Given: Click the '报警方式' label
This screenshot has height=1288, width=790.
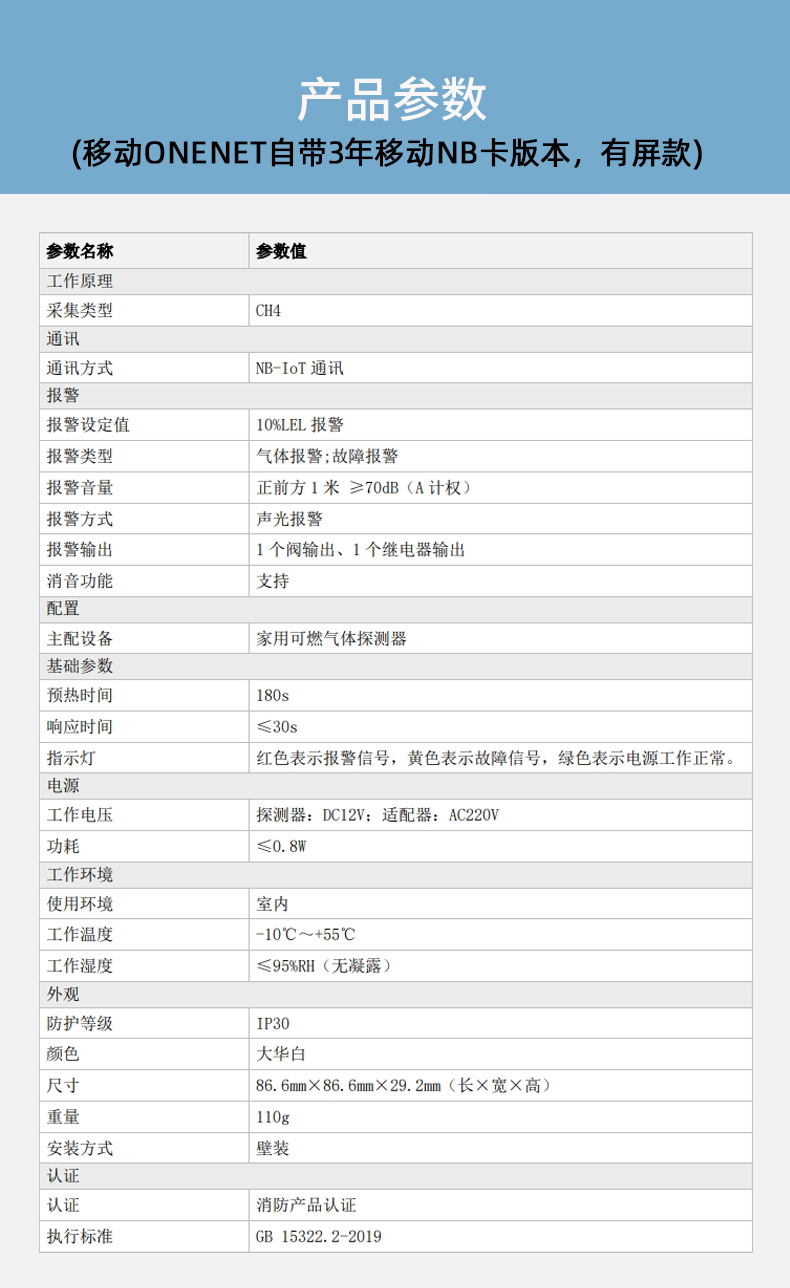Looking at the screenshot, I should 80,519.
